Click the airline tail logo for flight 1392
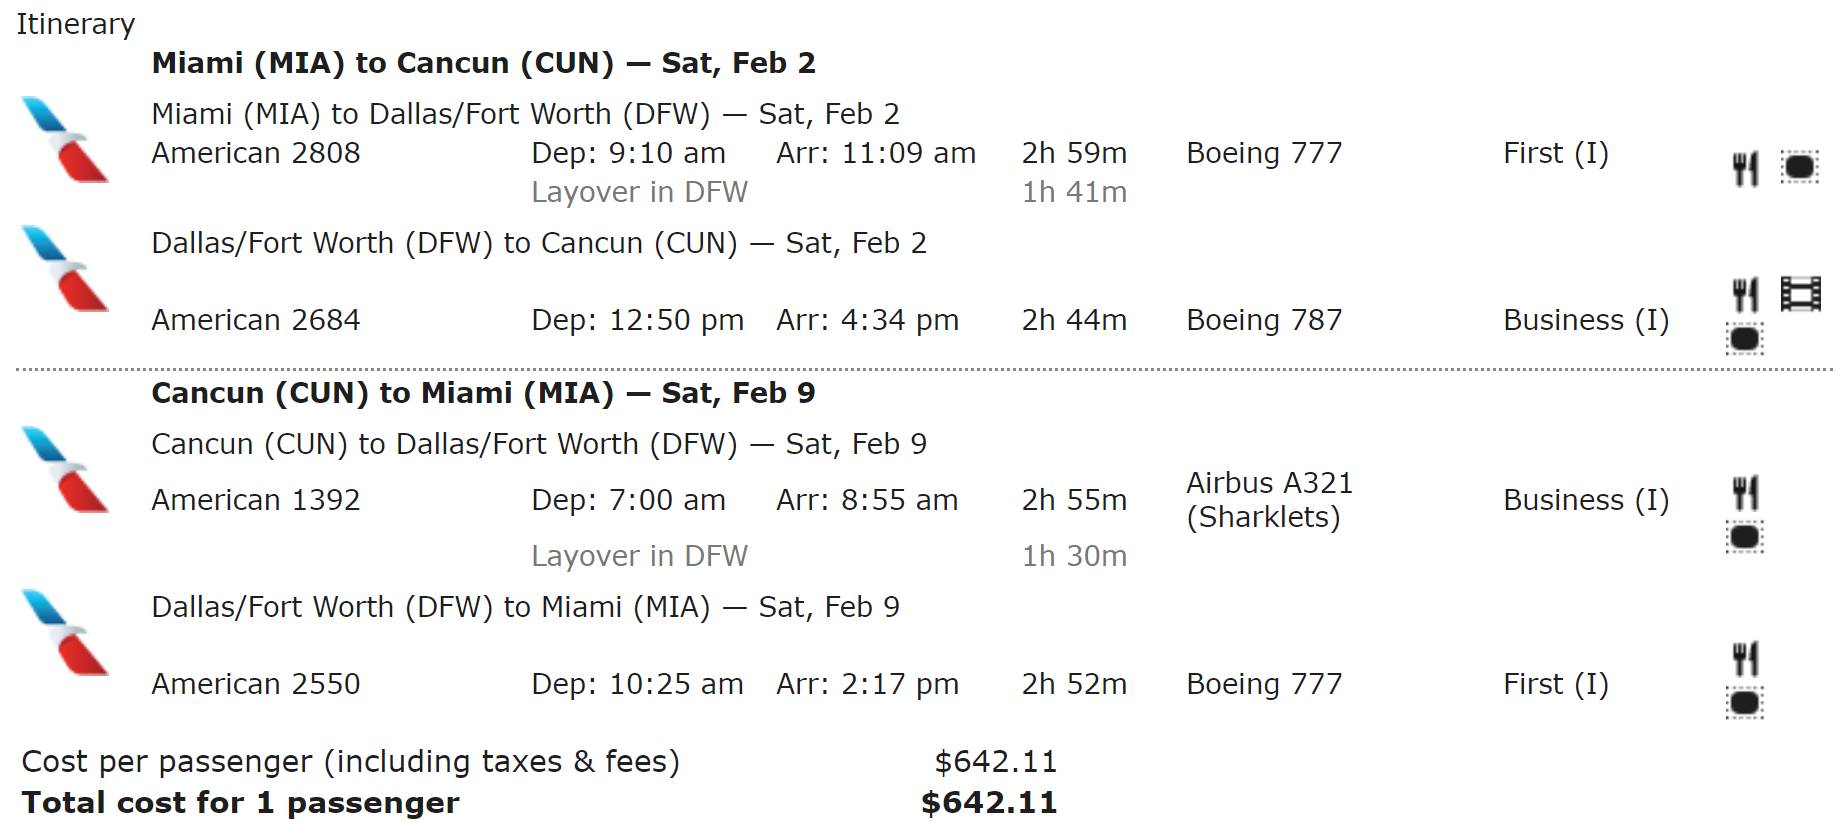 click(65, 470)
